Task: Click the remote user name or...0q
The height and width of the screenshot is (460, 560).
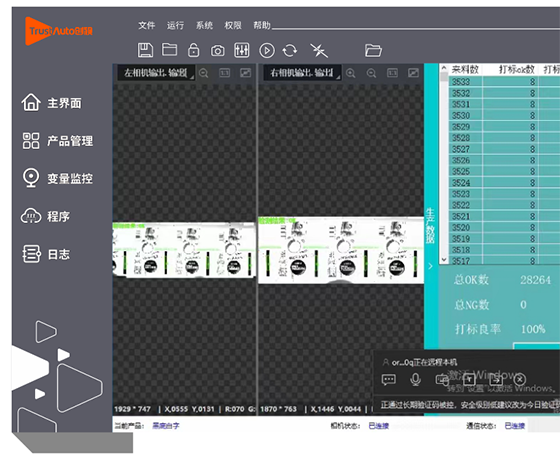Action: point(402,362)
